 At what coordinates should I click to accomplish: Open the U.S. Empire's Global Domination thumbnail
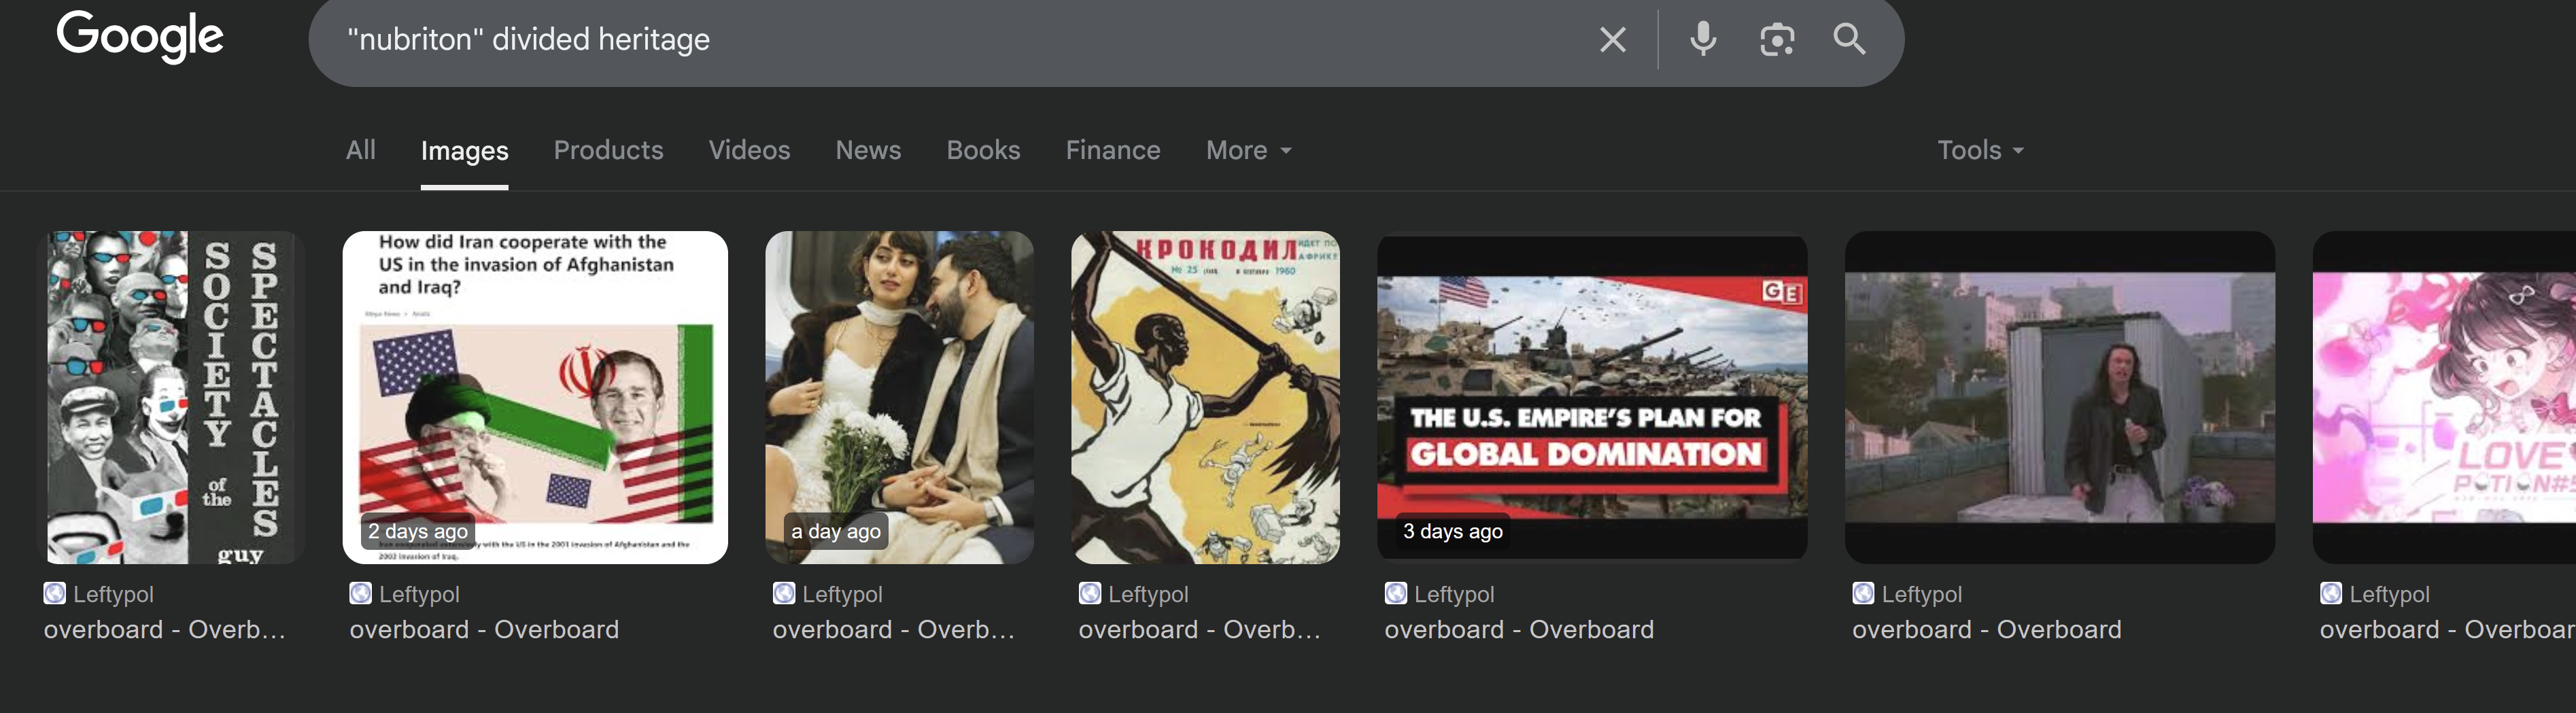point(1593,397)
